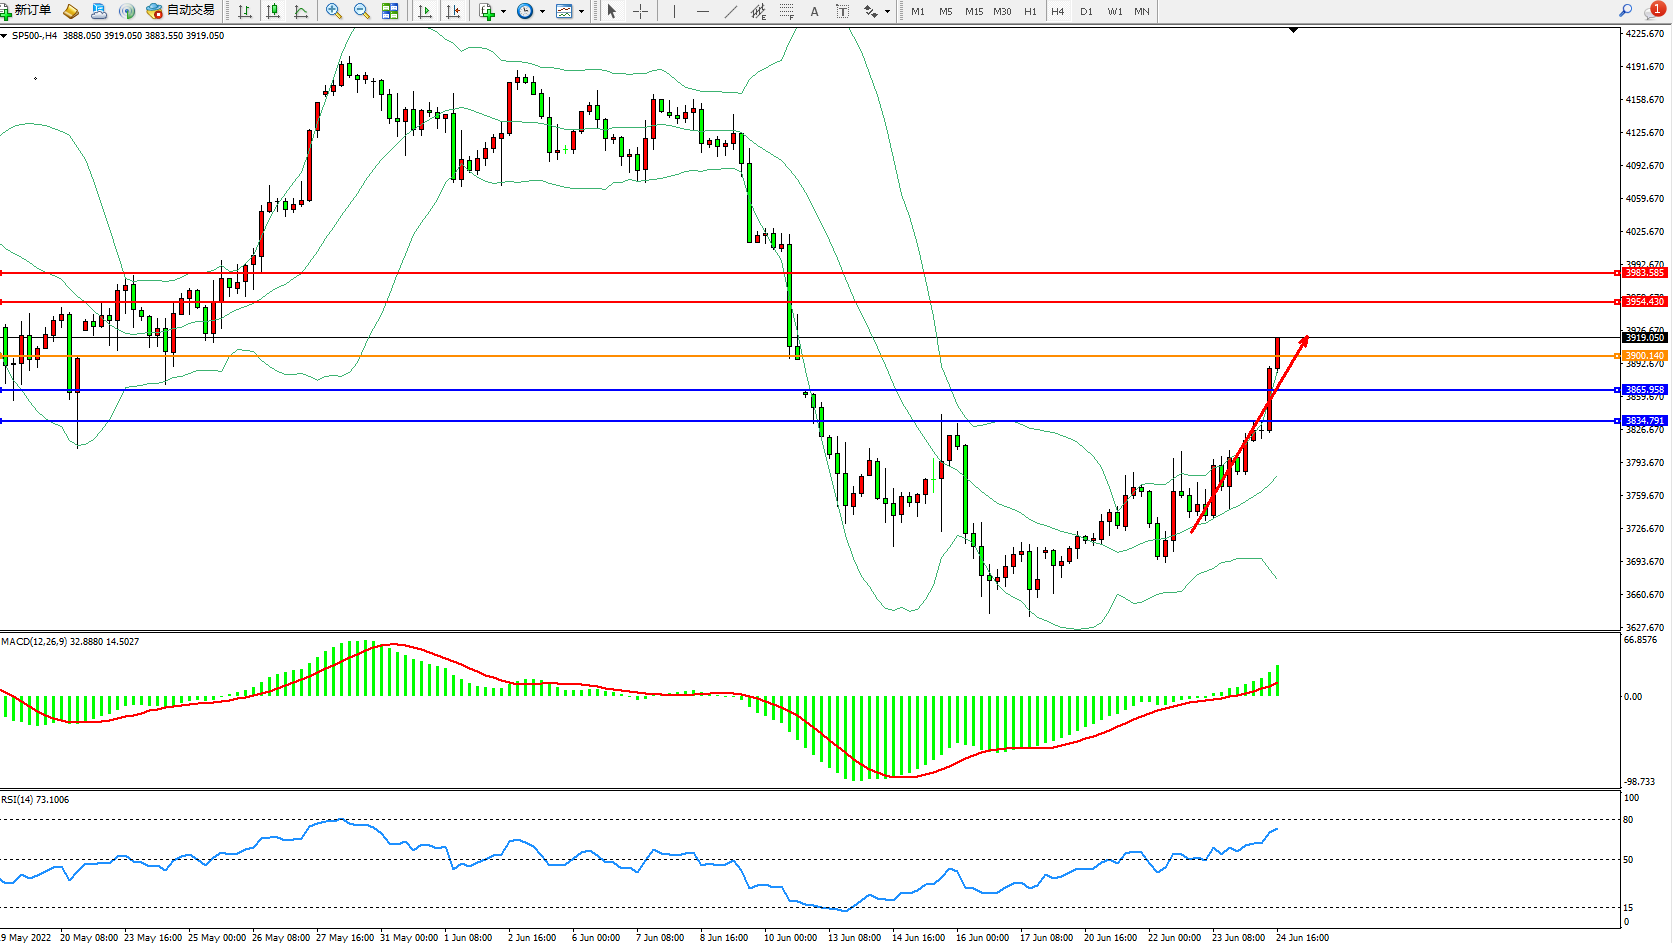Toggle the chart auto scroll button
The height and width of the screenshot is (943, 1673).
pyautogui.click(x=425, y=11)
